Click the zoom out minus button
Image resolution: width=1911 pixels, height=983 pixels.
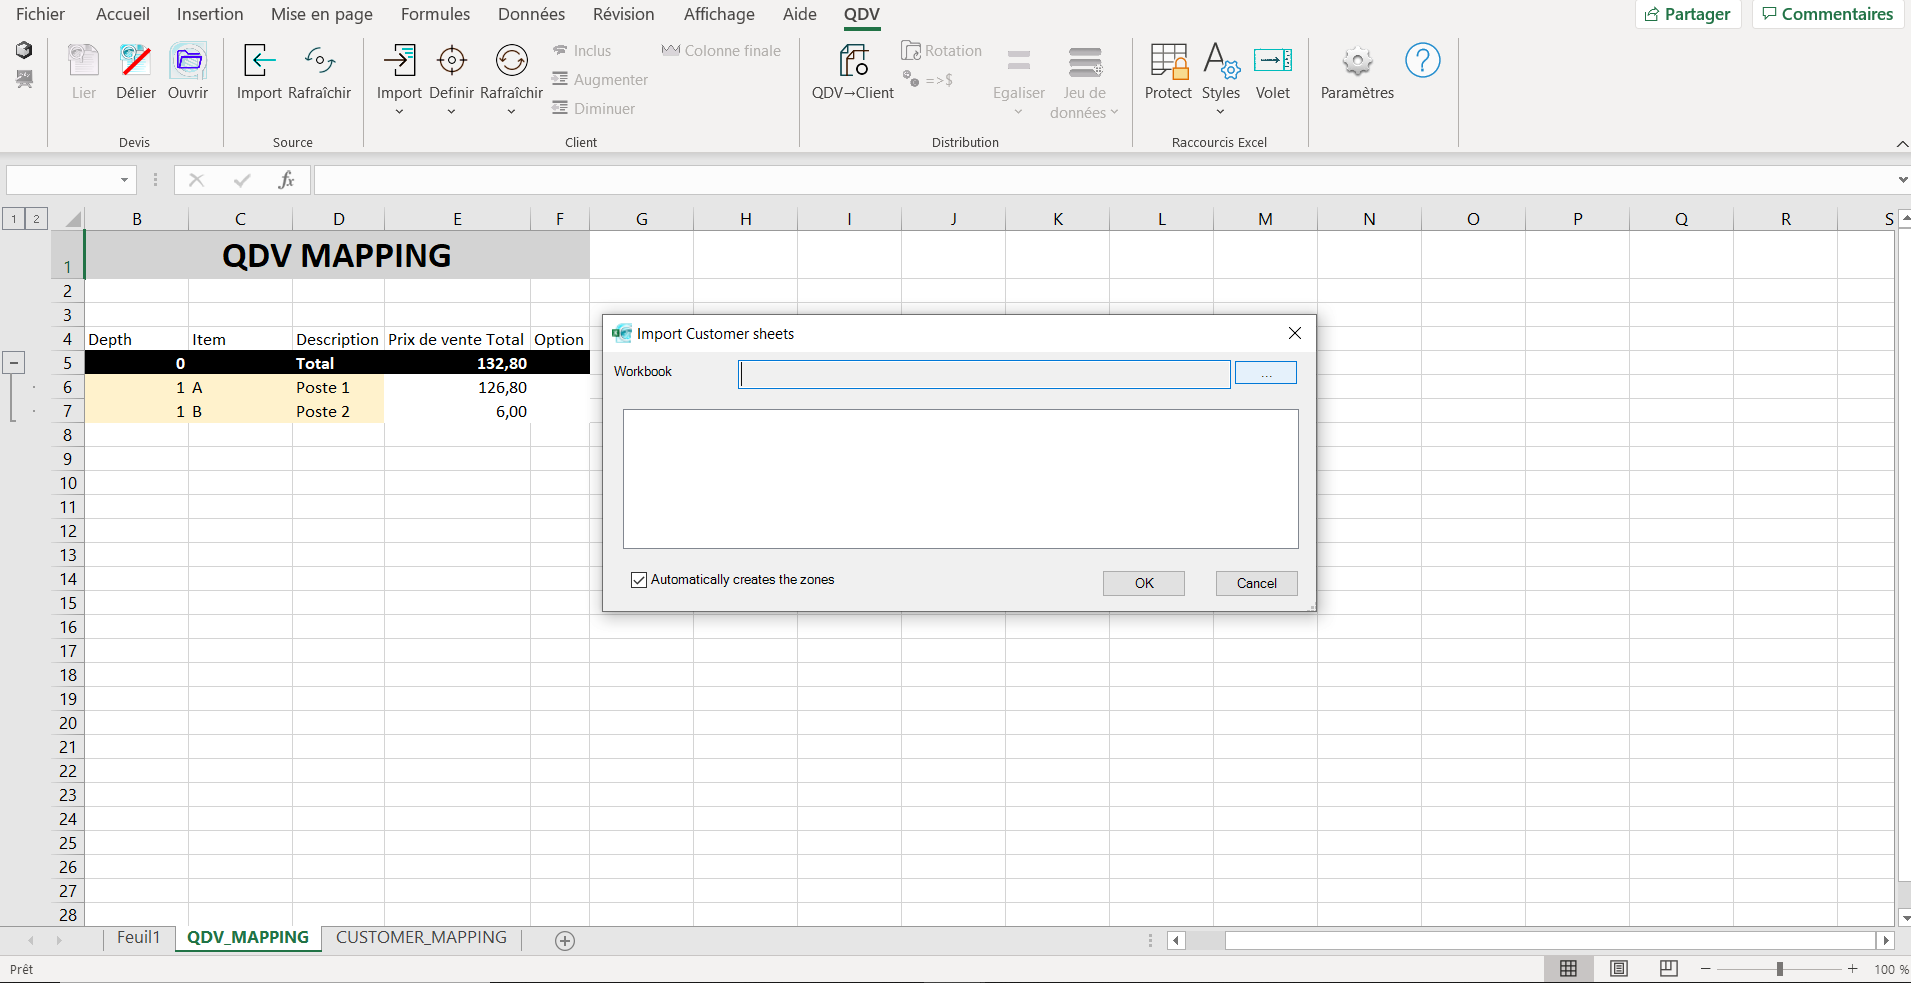point(1706,969)
